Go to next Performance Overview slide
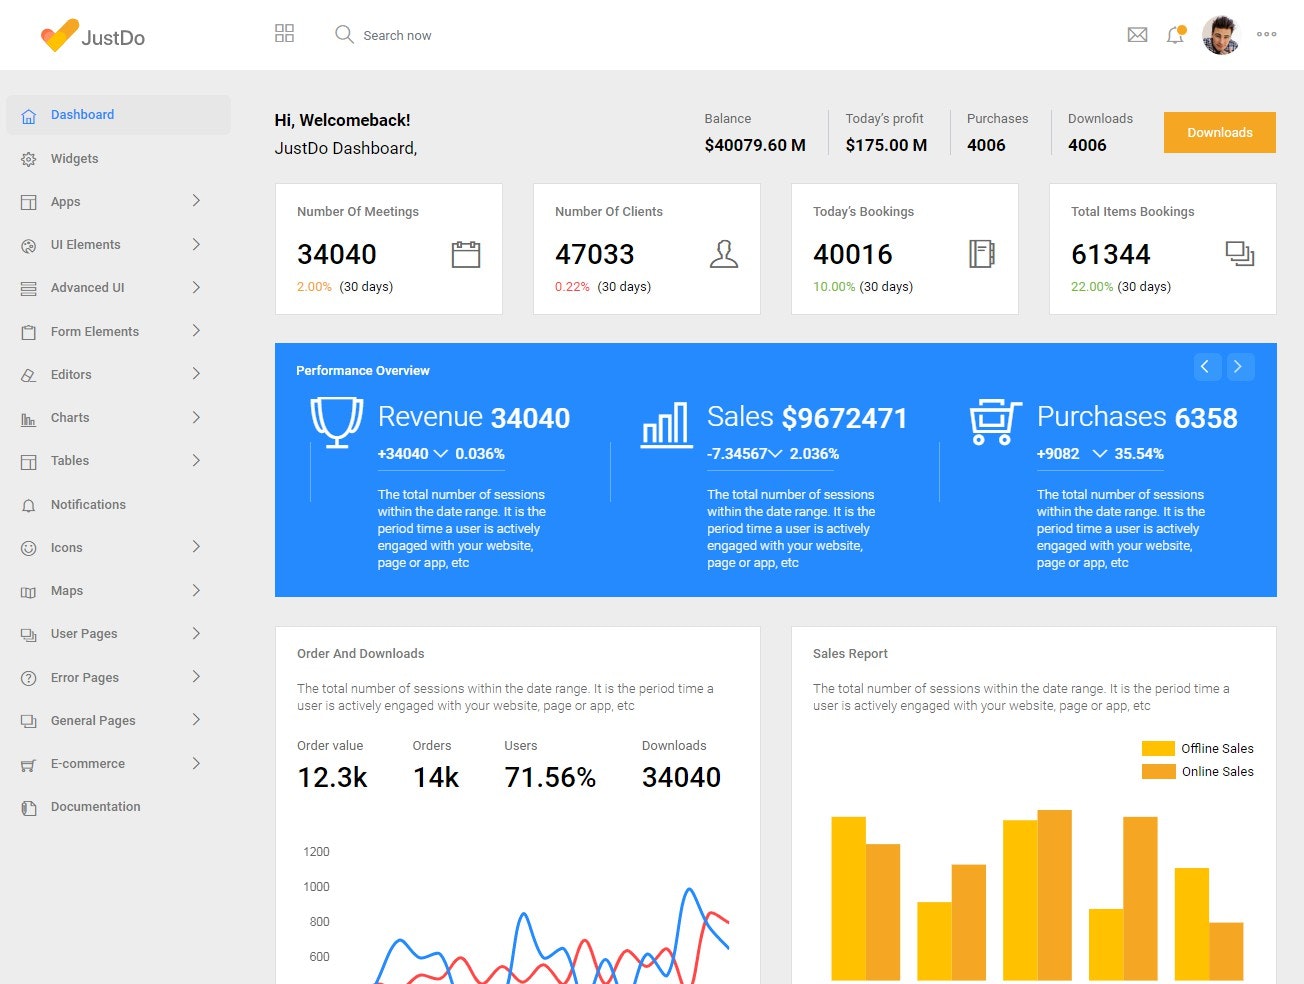This screenshot has height=984, width=1304. coord(1239,367)
